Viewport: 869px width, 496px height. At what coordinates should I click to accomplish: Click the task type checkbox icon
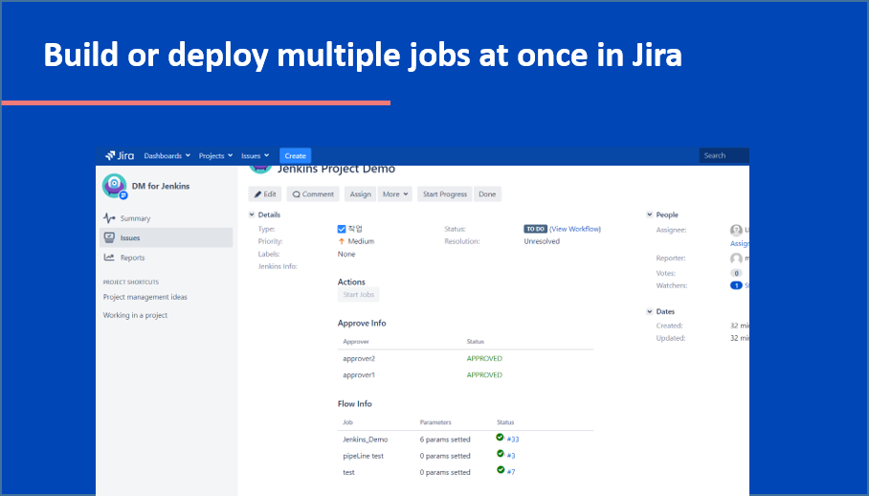point(342,229)
